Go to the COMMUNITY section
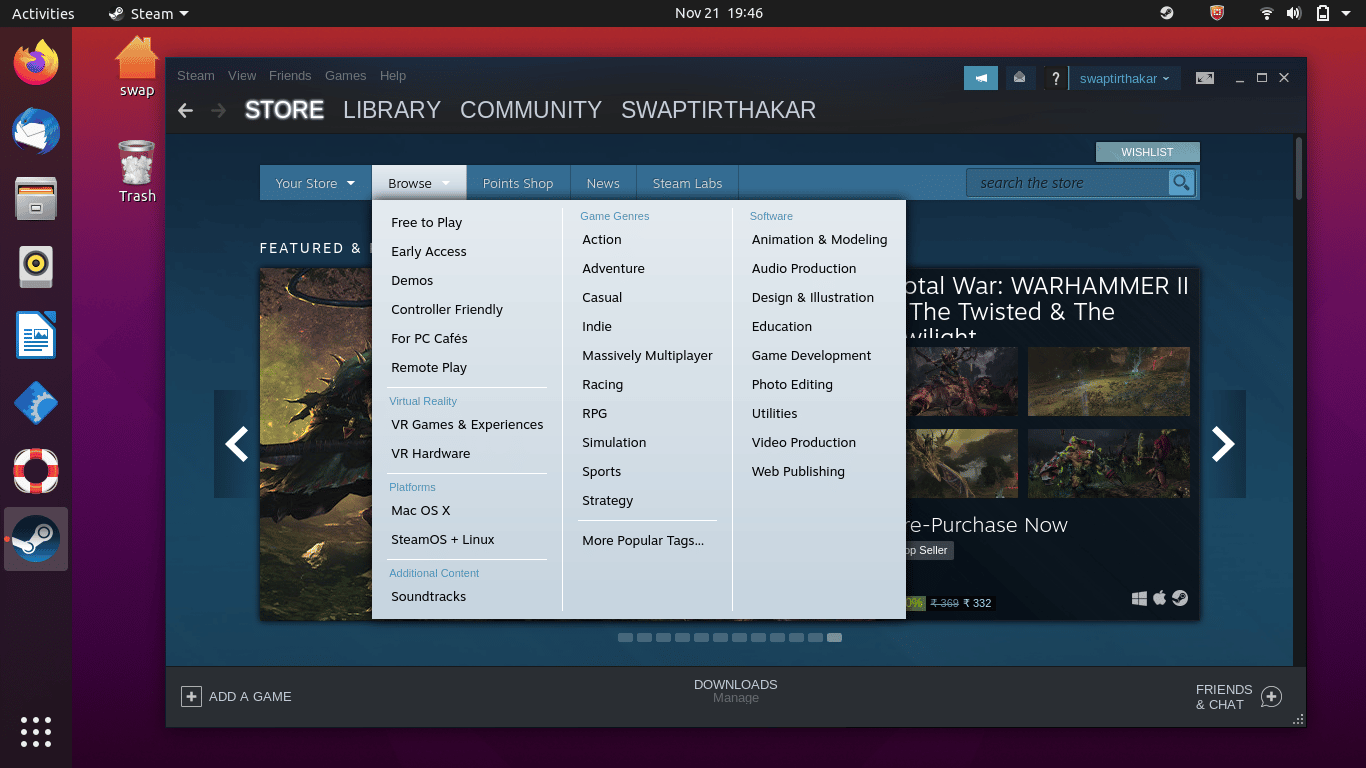The image size is (1366, 768). (531, 110)
